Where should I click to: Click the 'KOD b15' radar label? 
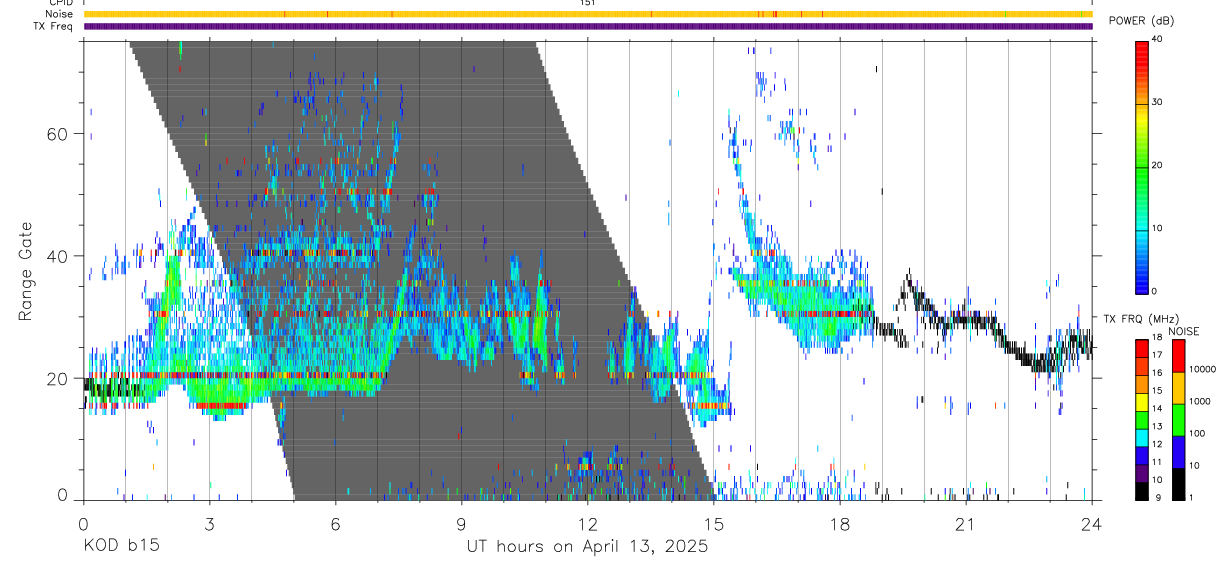[x=120, y=547]
